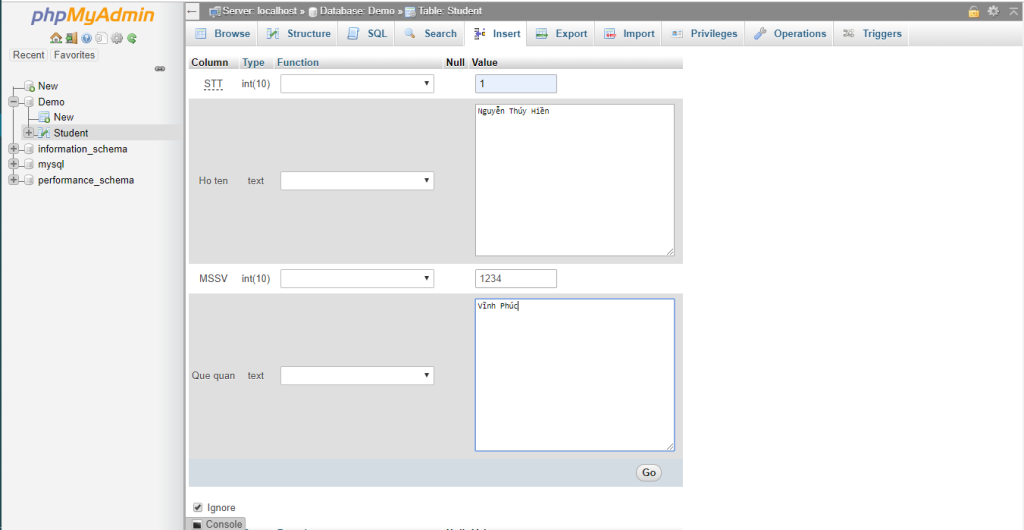Click the Go button
1024x530 pixels.
(x=648, y=473)
